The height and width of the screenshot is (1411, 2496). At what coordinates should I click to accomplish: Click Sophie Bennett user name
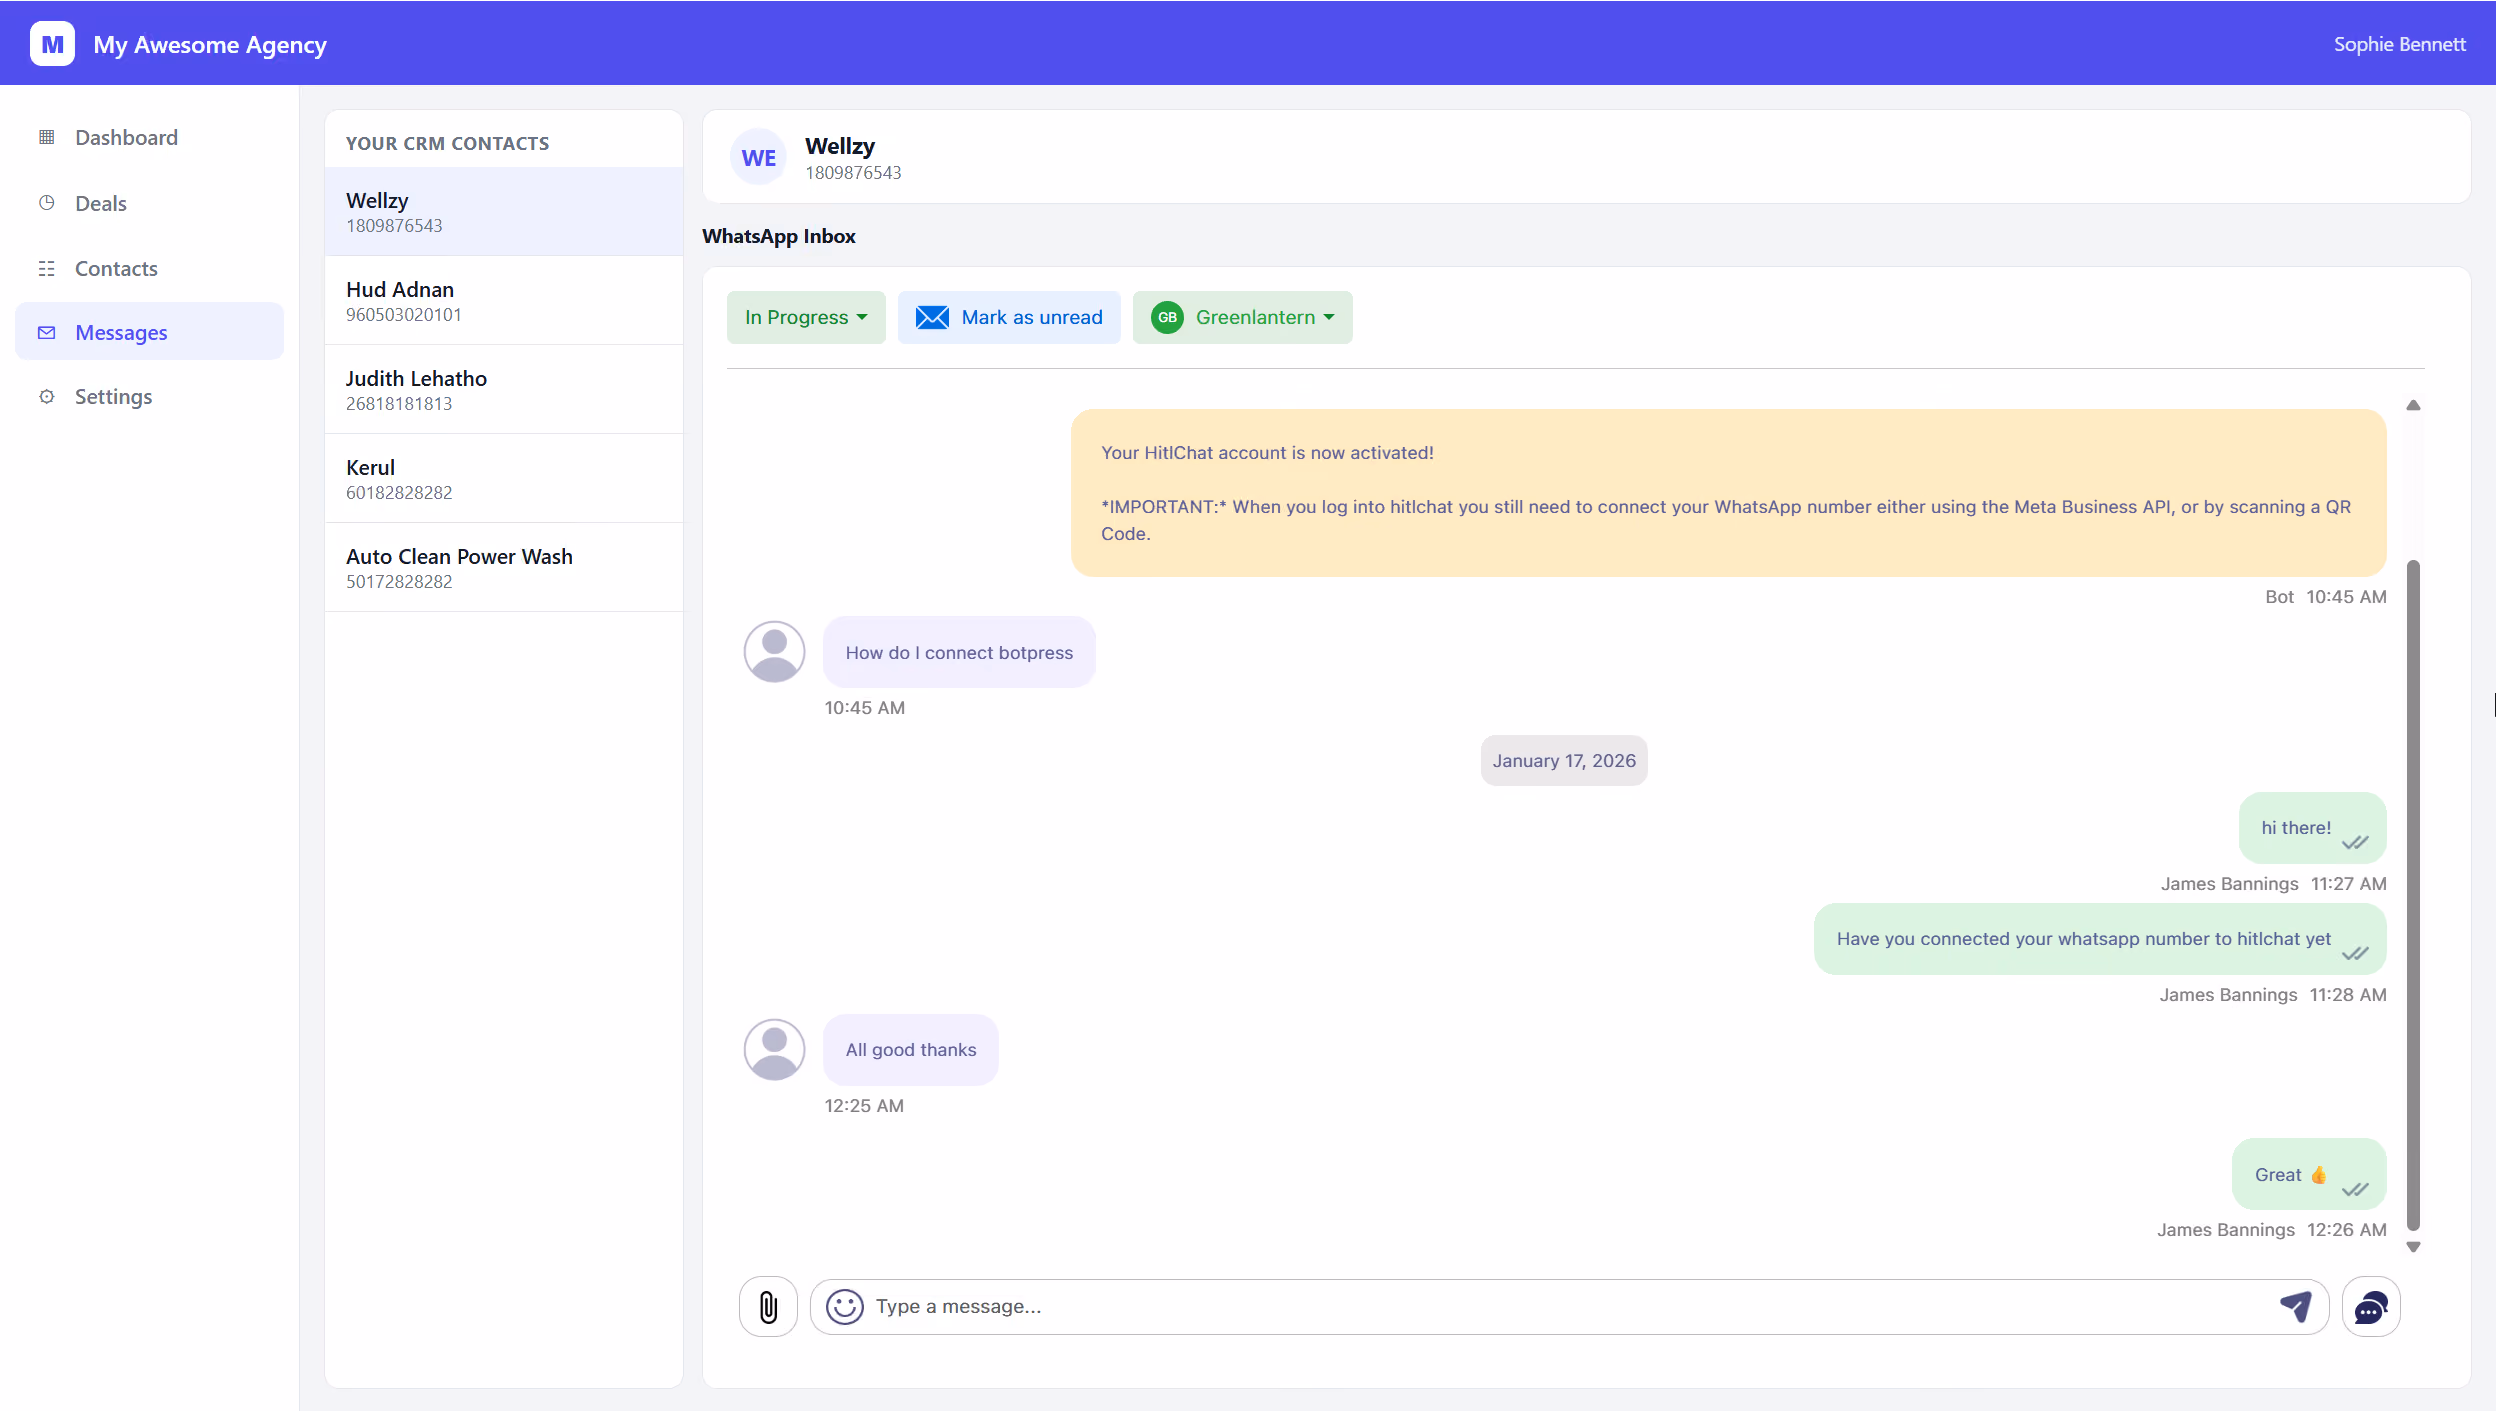point(2399,44)
